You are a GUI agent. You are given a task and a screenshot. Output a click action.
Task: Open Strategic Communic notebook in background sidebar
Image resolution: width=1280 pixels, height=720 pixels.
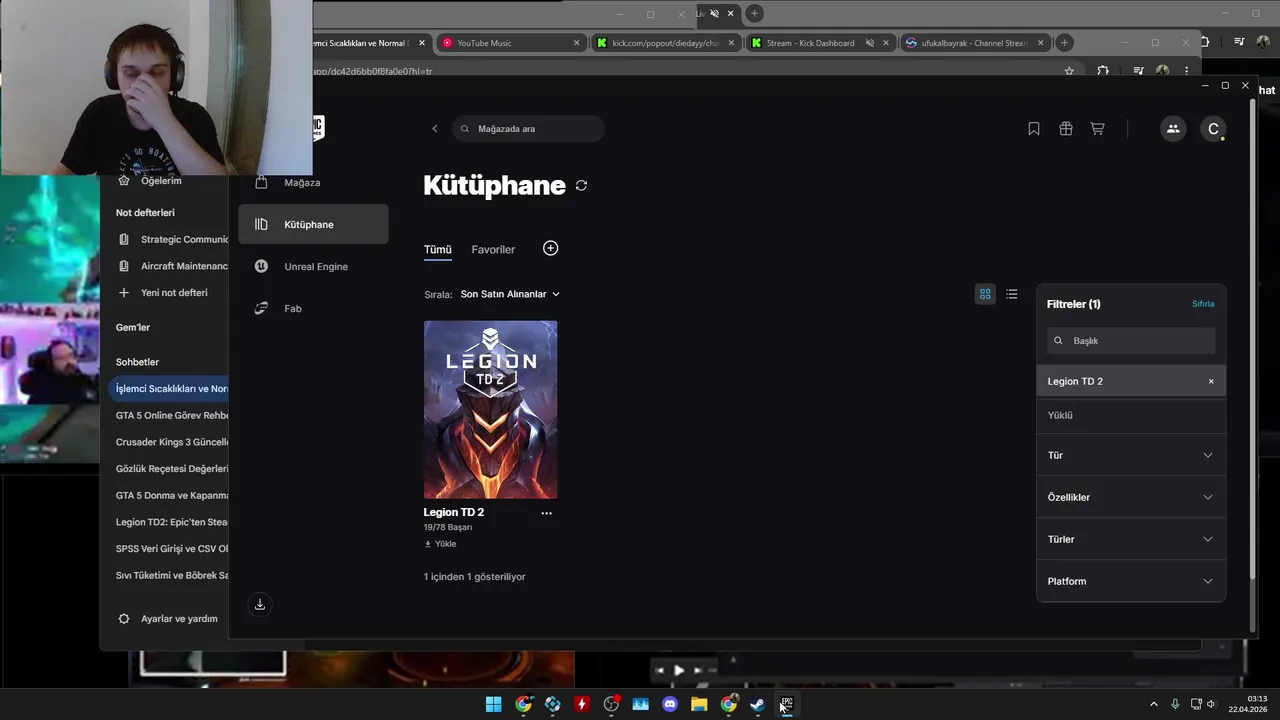pyautogui.click(x=173, y=240)
